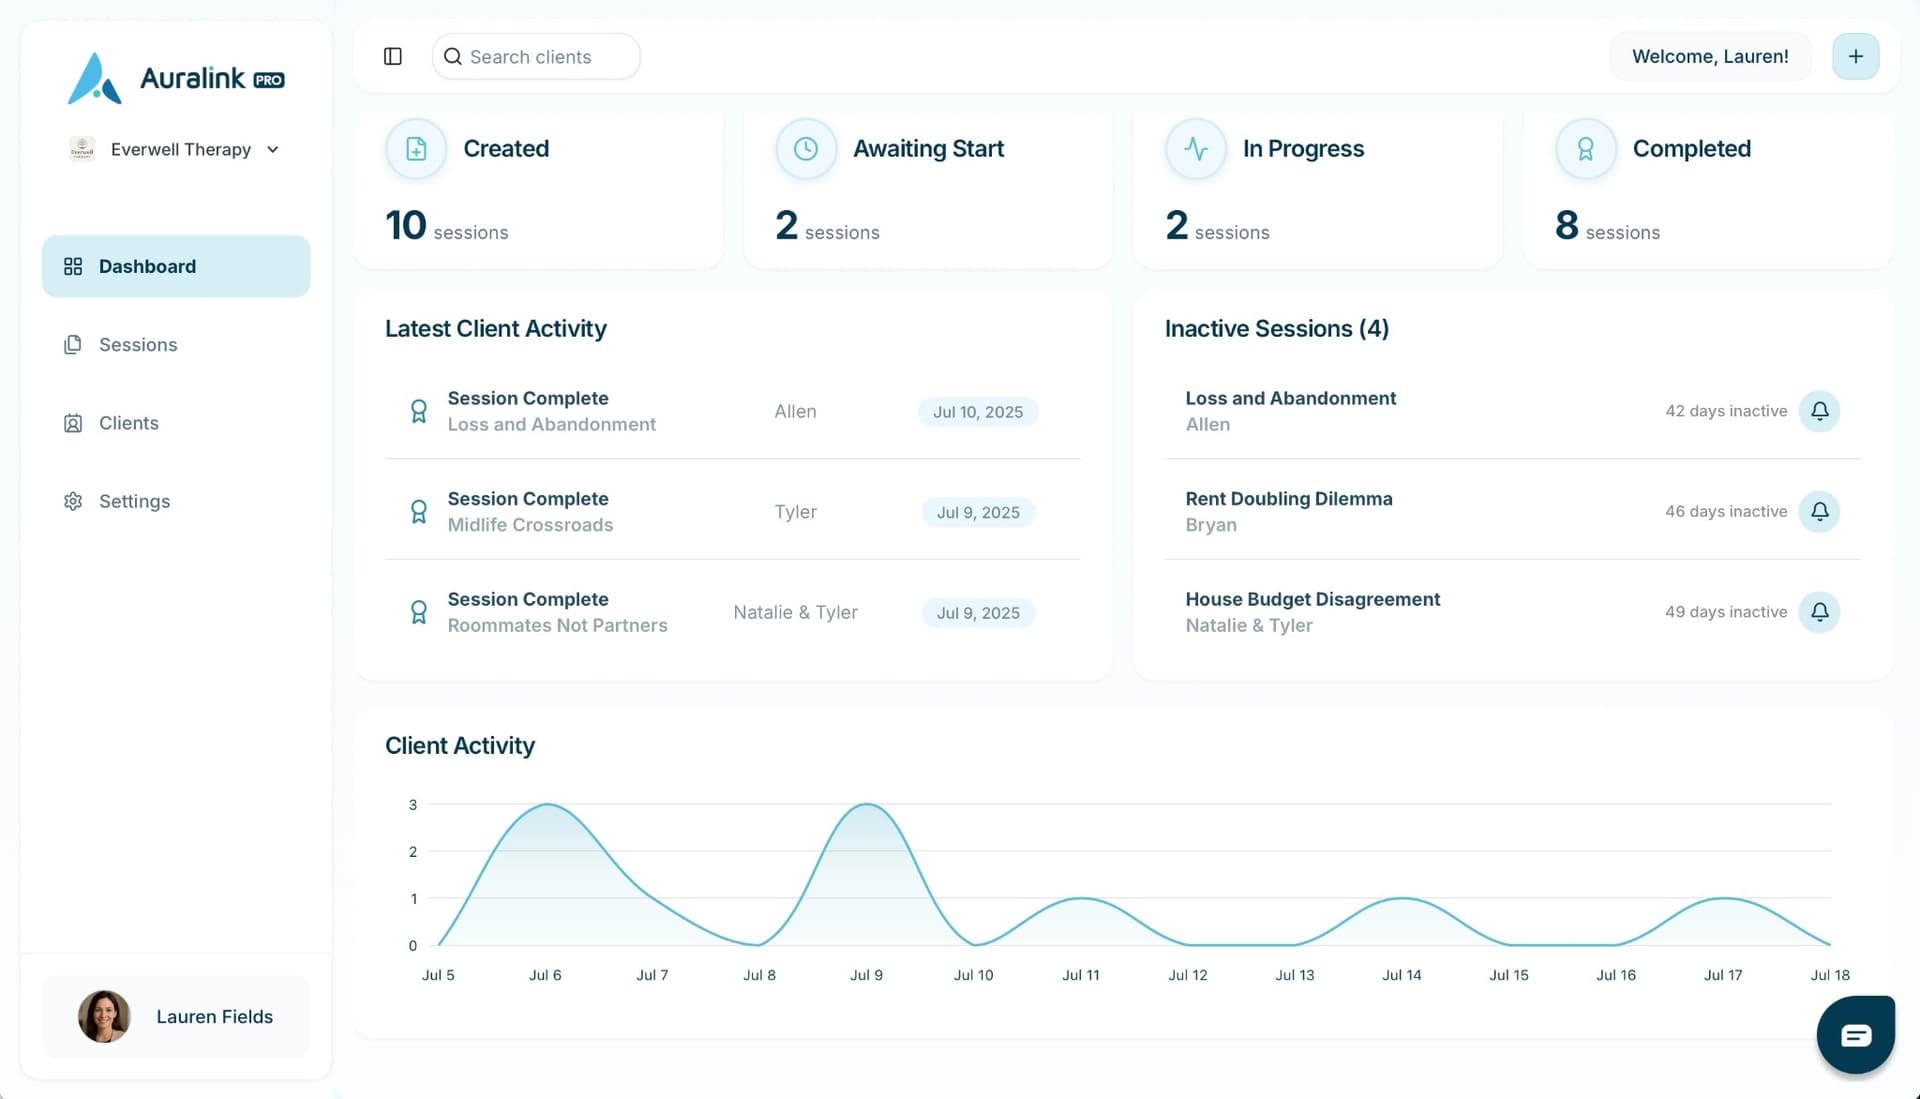The height and width of the screenshot is (1099, 1920).
Task: Click the bell icon for Loss and Abandonment
Action: click(1820, 411)
